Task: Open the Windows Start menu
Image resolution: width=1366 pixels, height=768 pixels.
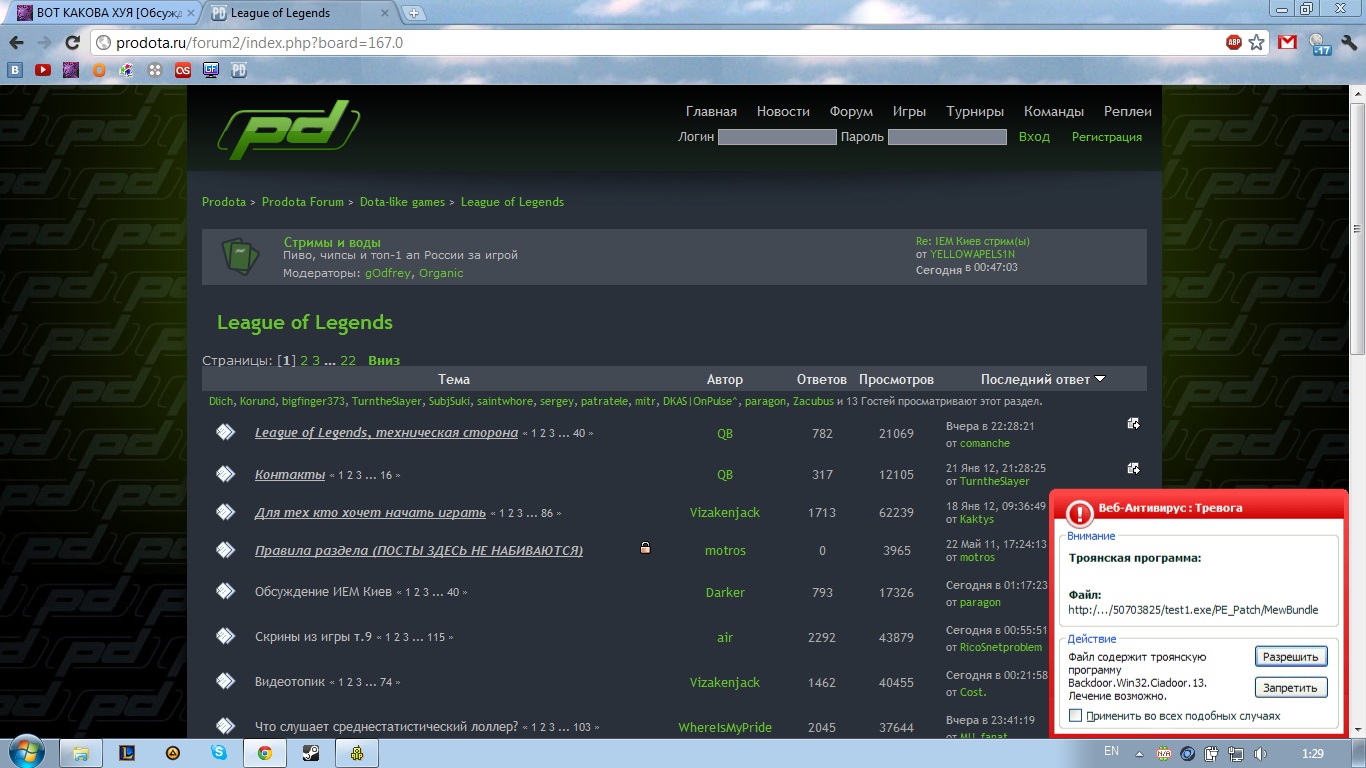Action: pos(25,752)
